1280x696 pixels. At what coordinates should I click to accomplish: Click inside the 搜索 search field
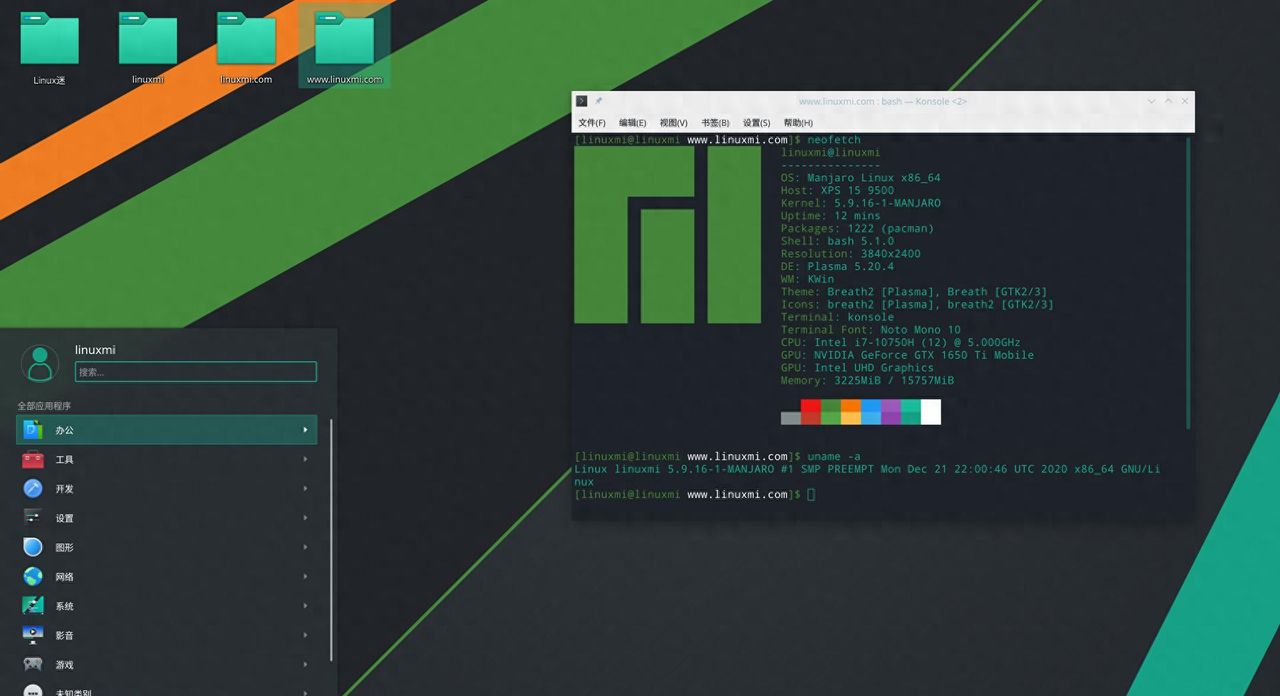195,371
